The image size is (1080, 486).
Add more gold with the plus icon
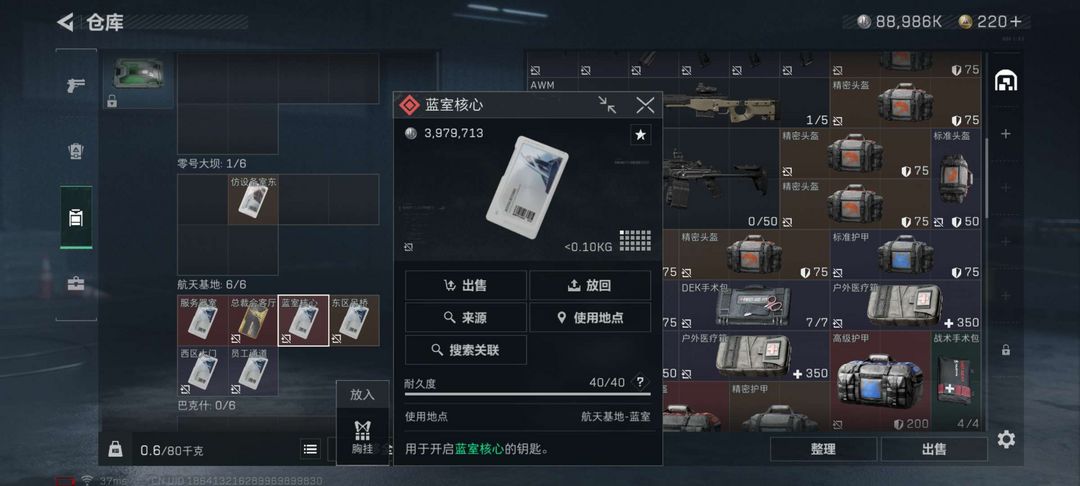pyautogui.click(x=1015, y=21)
